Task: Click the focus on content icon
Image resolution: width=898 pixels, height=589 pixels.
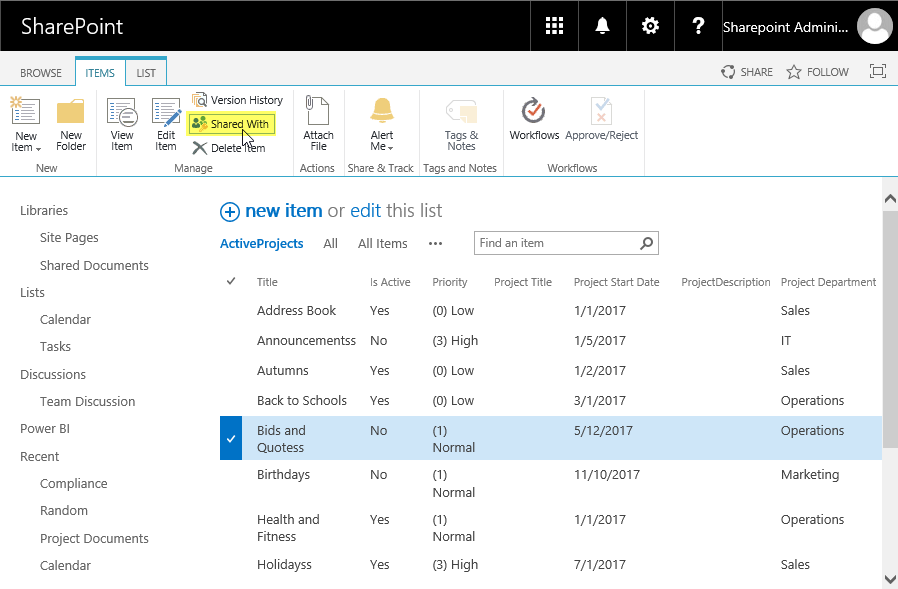Action: click(x=877, y=71)
